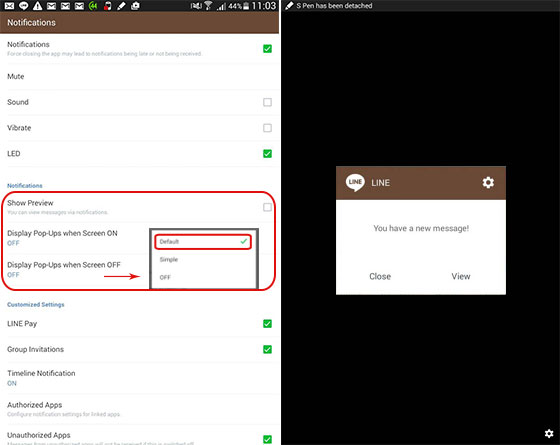Tap the Wi-Fi signal icon in status bar

pyautogui.click(x=208, y=6)
